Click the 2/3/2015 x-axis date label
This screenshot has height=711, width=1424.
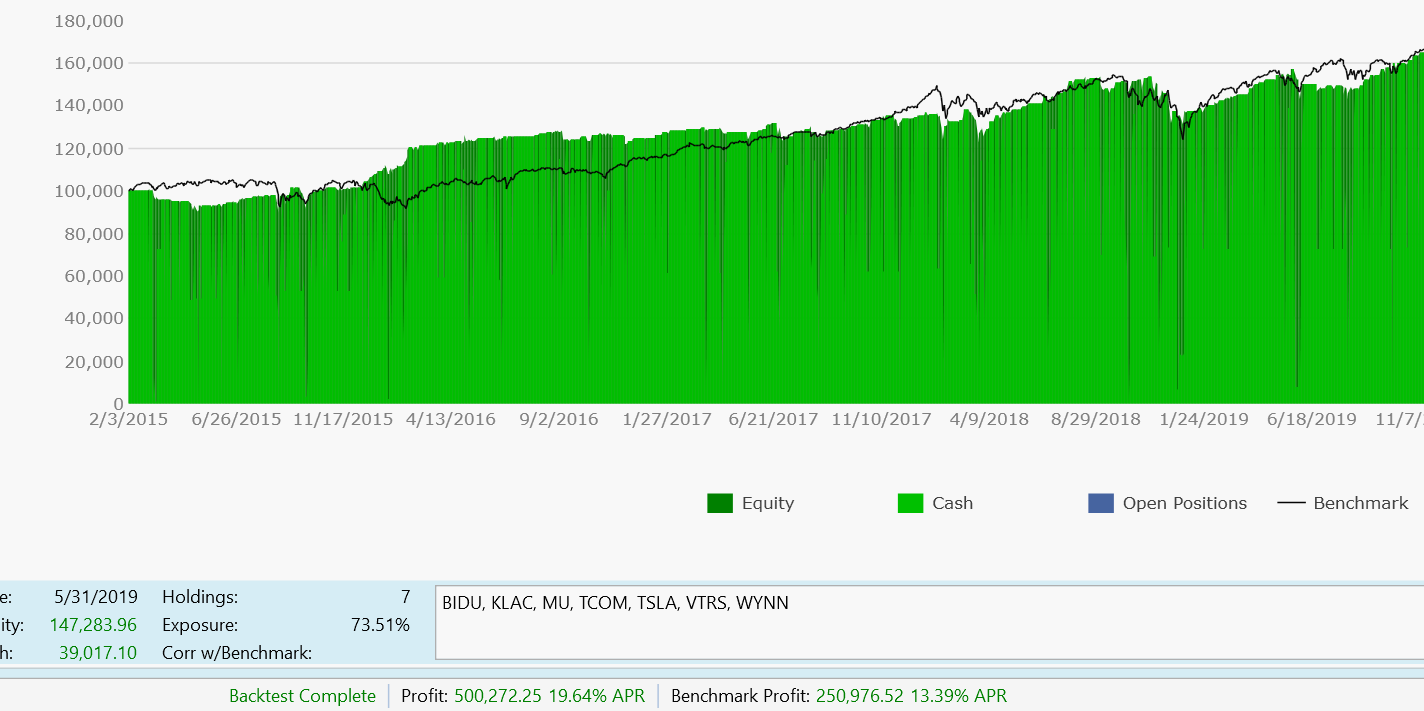click(128, 419)
